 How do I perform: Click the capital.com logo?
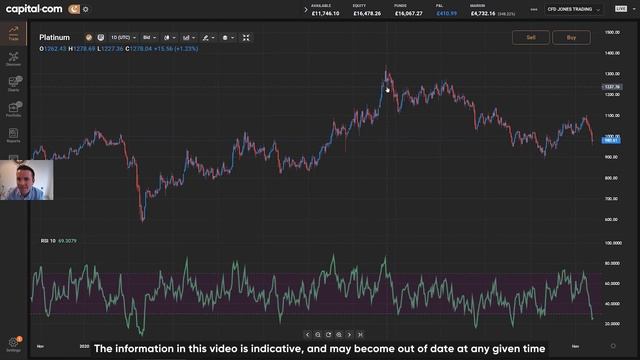pyautogui.click(x=34, y=9)
